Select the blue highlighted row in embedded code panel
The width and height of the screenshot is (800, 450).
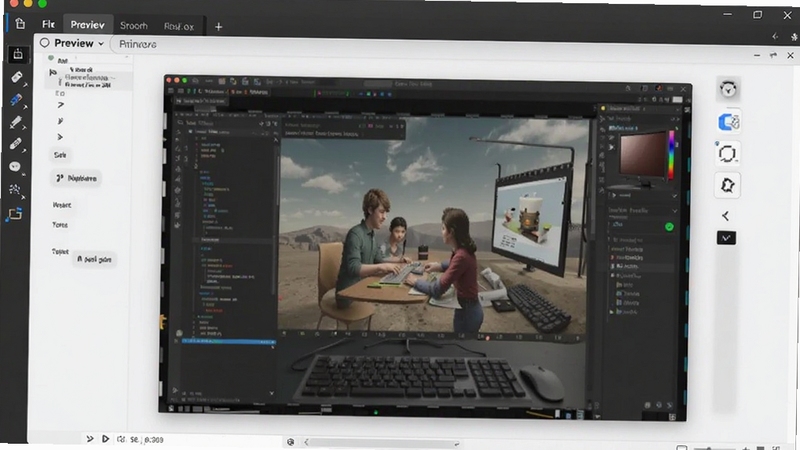[x=228, y=341]
